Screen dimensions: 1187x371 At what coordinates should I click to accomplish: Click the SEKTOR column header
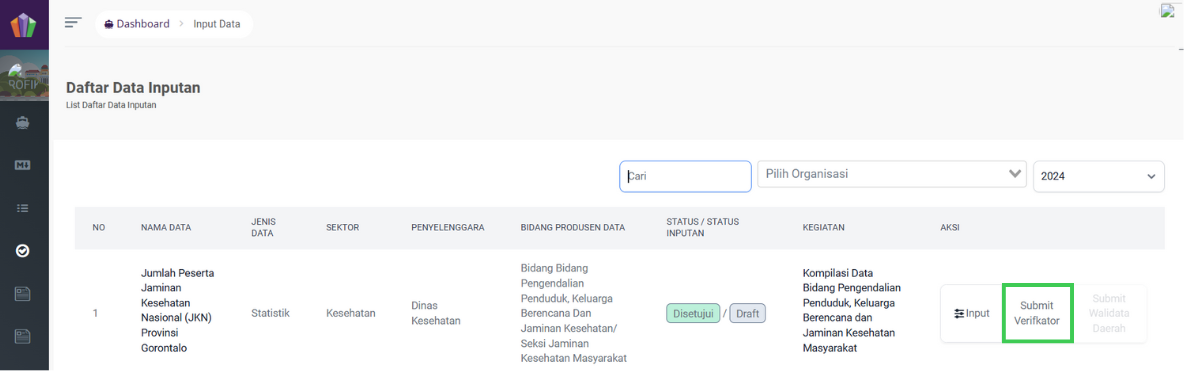342,227
